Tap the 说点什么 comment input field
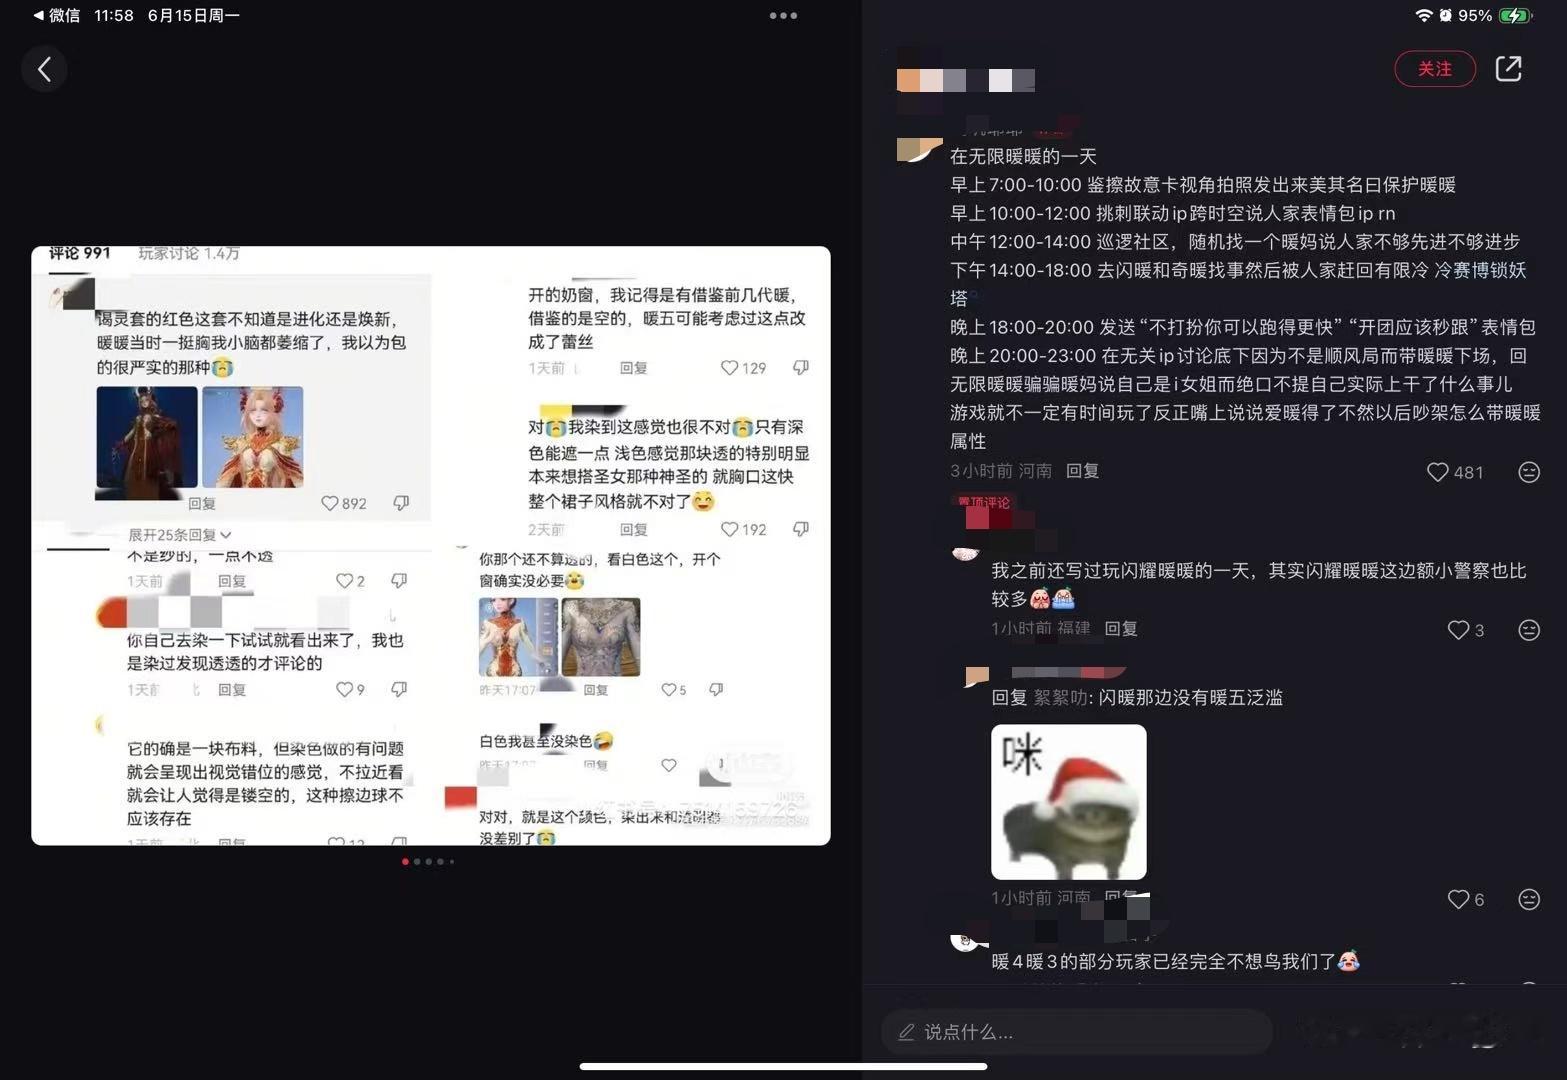 1076,1032
